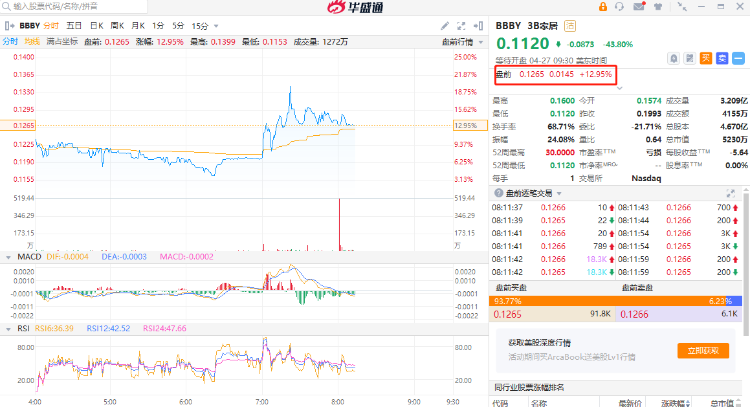Expand the chart to fullscreen
This screenshot has height=407, width=750.
click(461, 26)
